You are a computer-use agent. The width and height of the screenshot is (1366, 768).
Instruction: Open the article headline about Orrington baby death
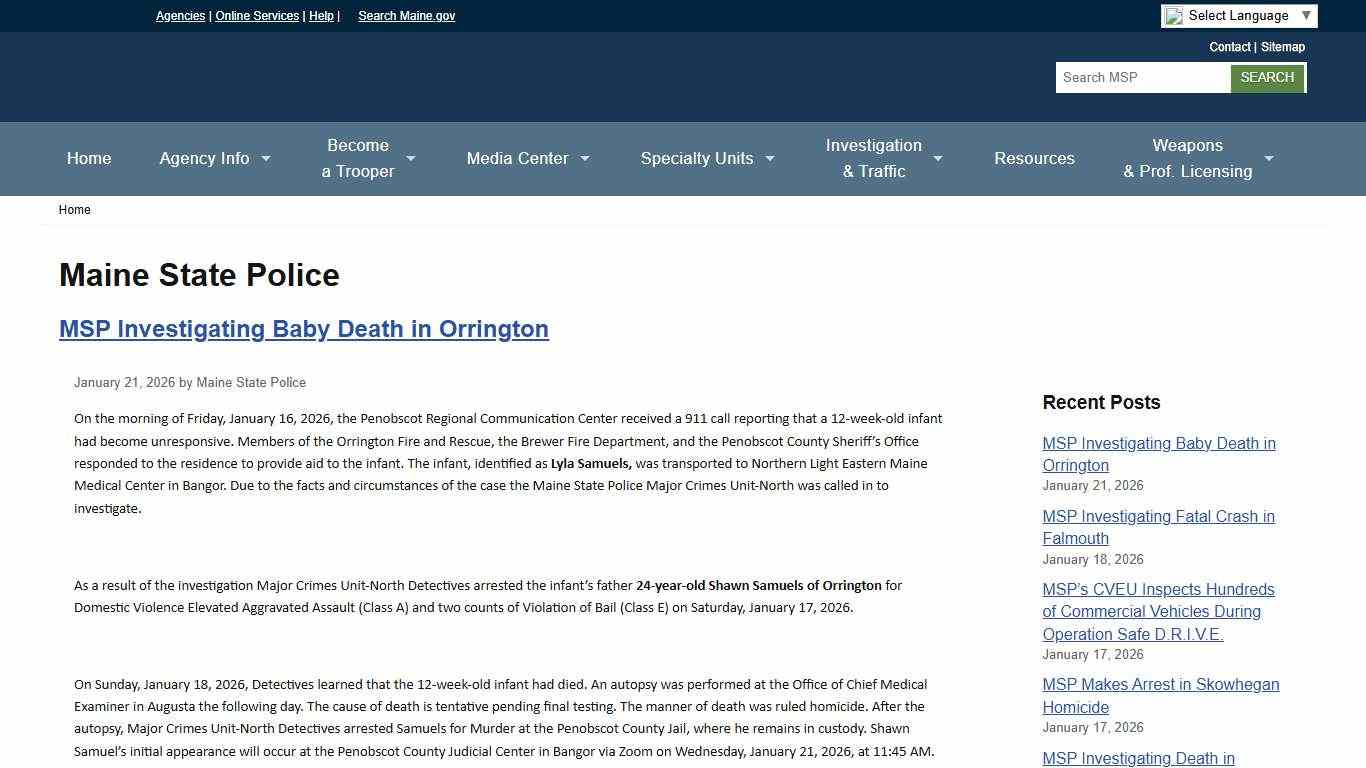(304, 329)
